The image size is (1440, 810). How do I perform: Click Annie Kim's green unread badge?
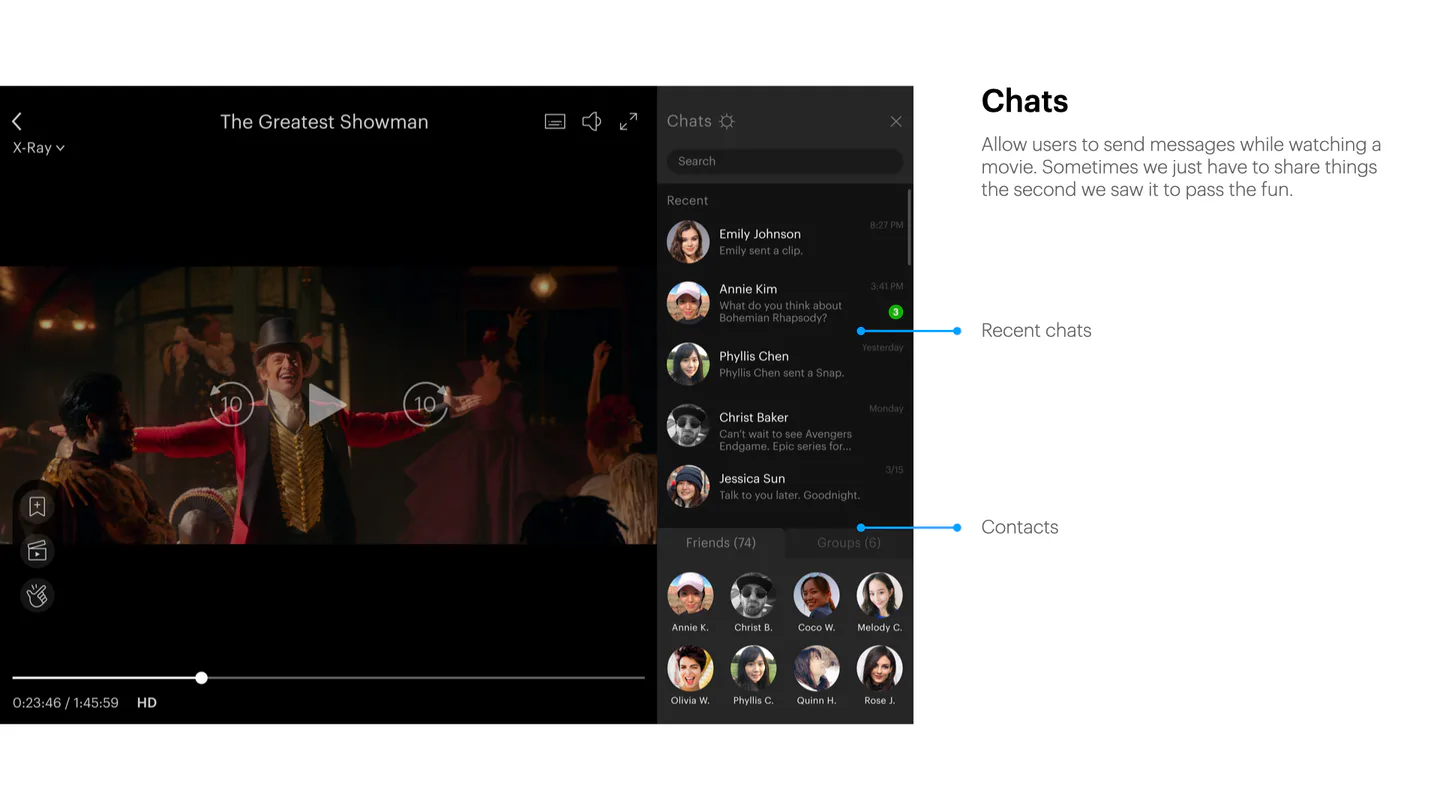896,312
